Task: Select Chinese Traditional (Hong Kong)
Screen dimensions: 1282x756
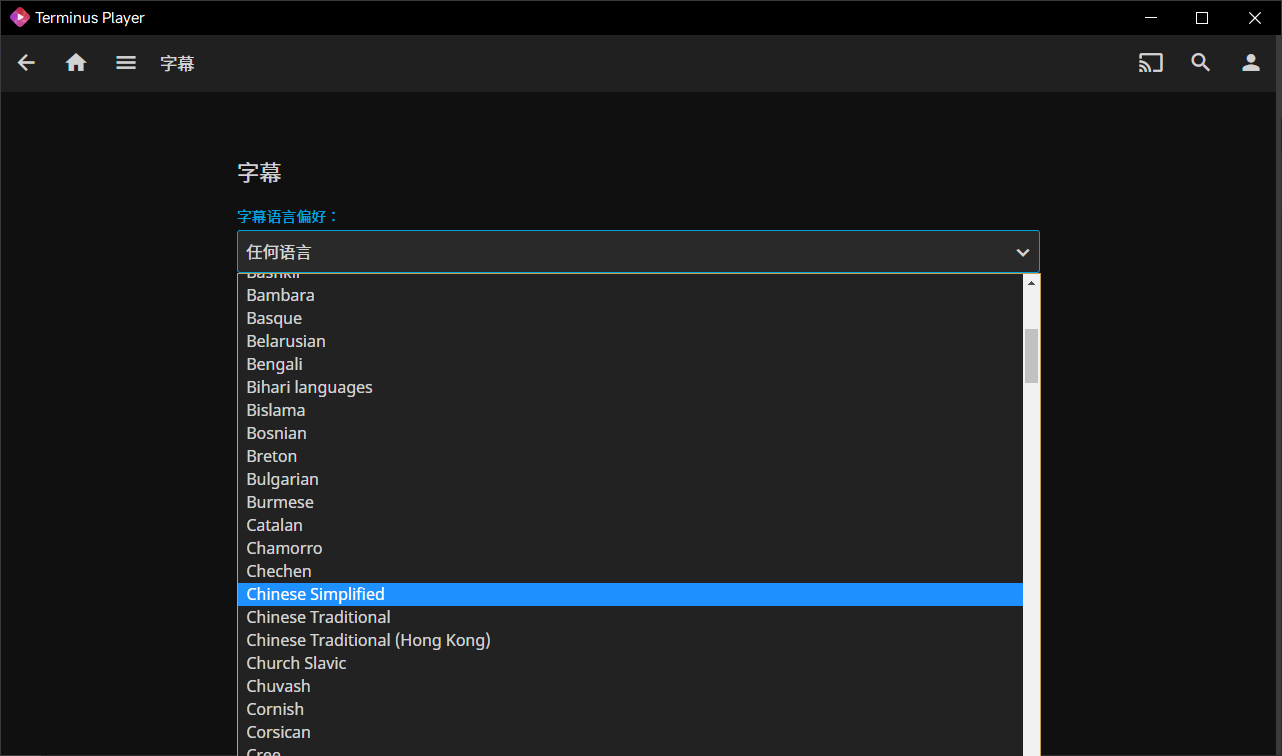Action: coord(368,640)
